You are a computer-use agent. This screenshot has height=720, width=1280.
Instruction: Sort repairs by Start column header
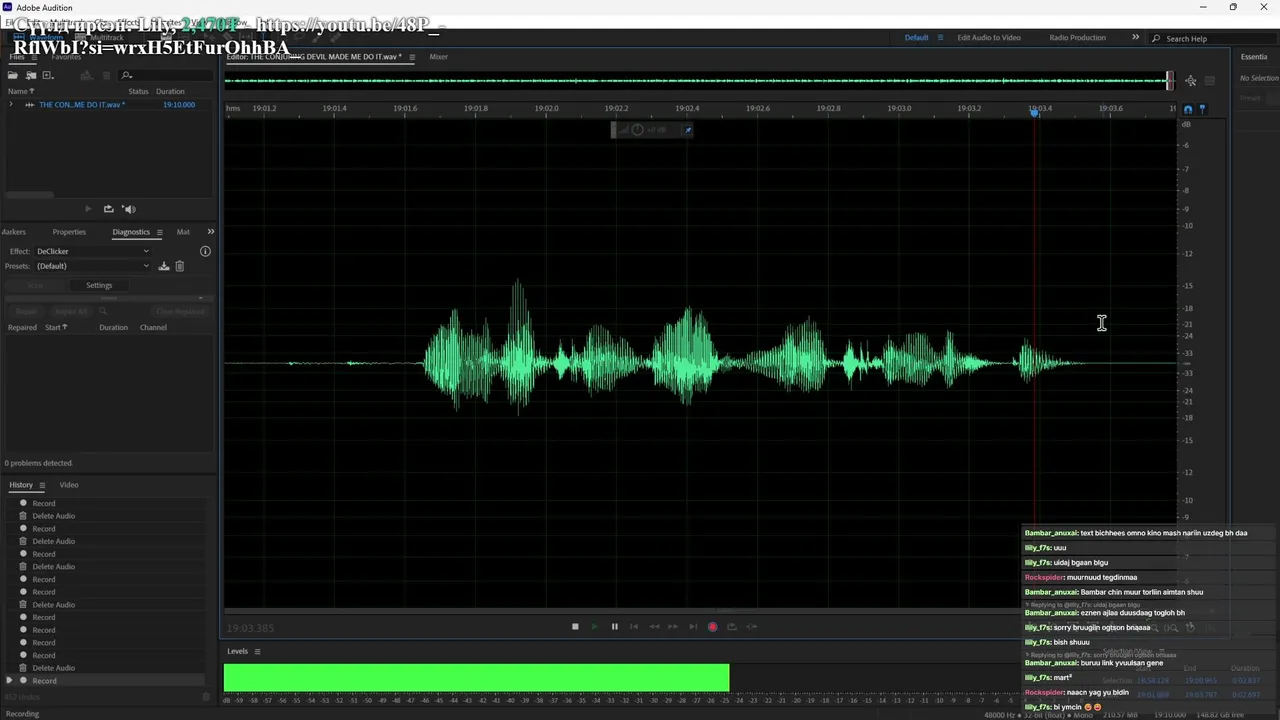[56, 327]
